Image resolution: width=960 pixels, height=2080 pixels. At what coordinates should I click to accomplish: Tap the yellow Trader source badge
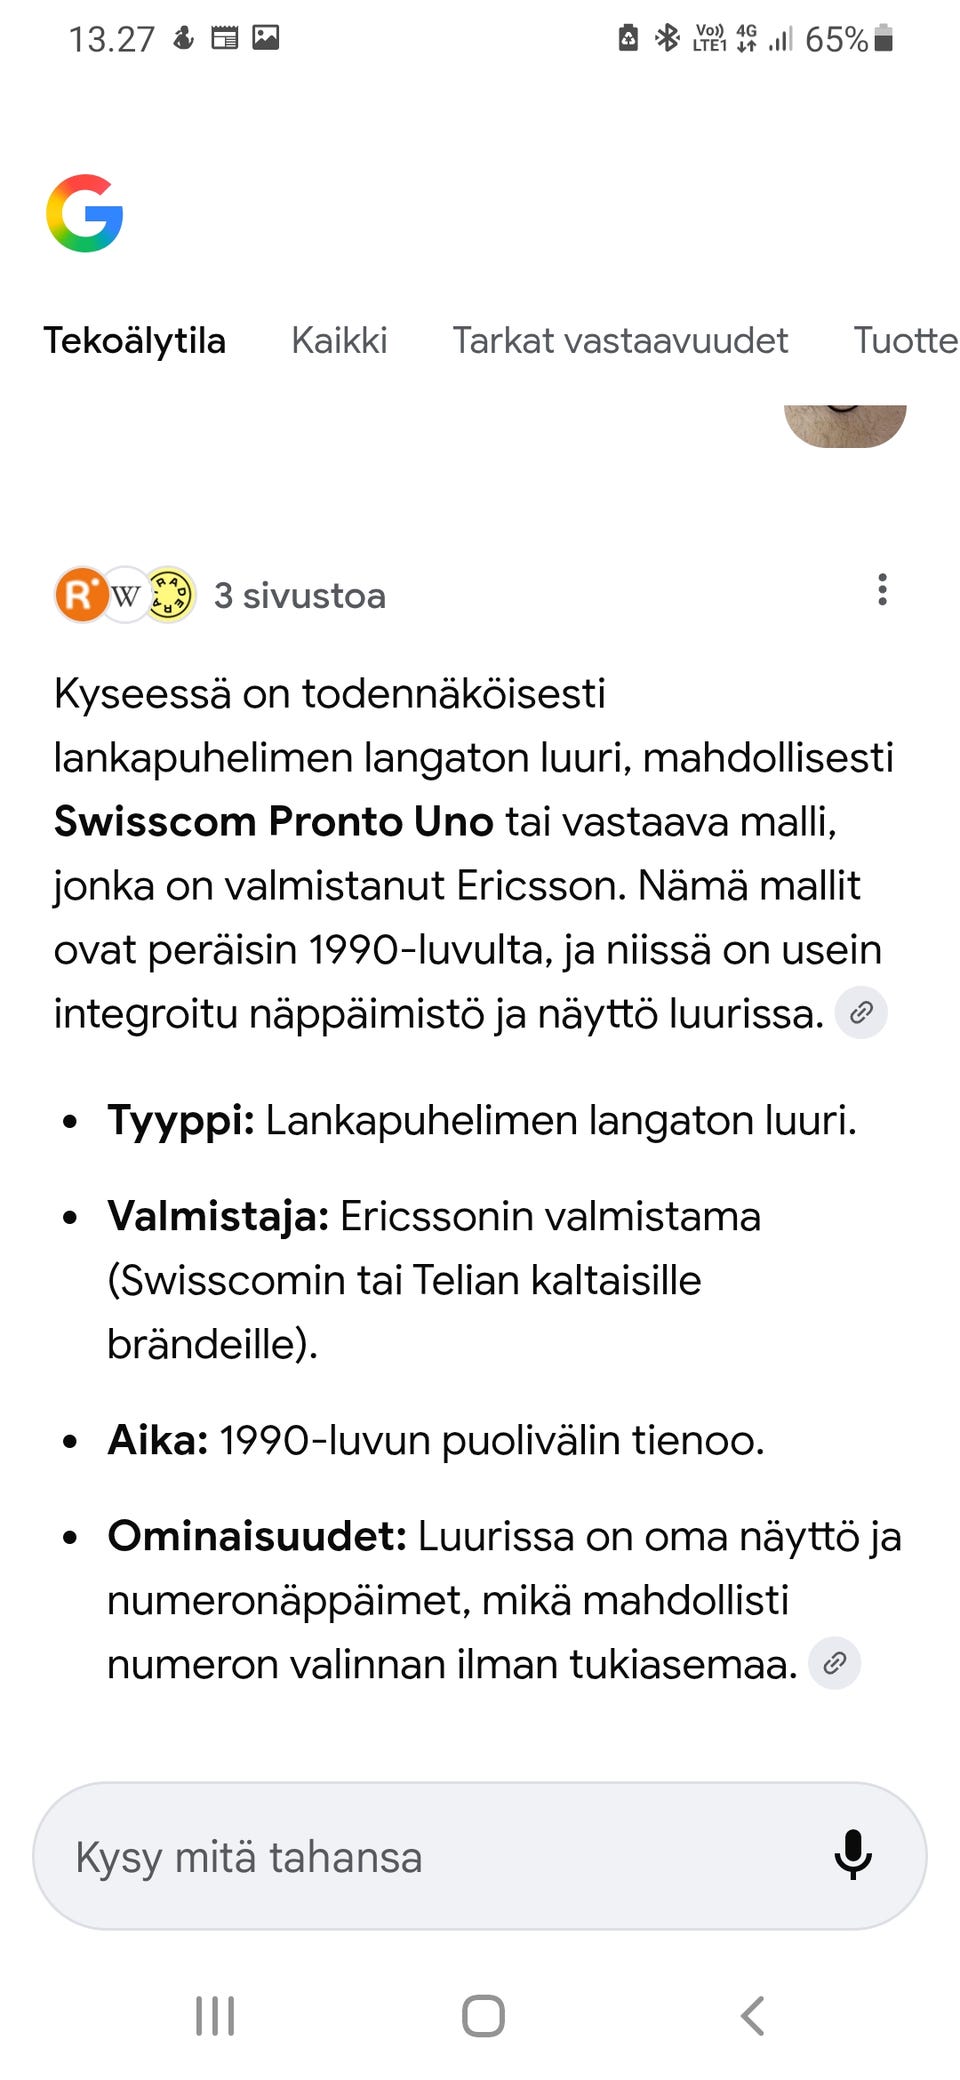click(x=168, y=594)
